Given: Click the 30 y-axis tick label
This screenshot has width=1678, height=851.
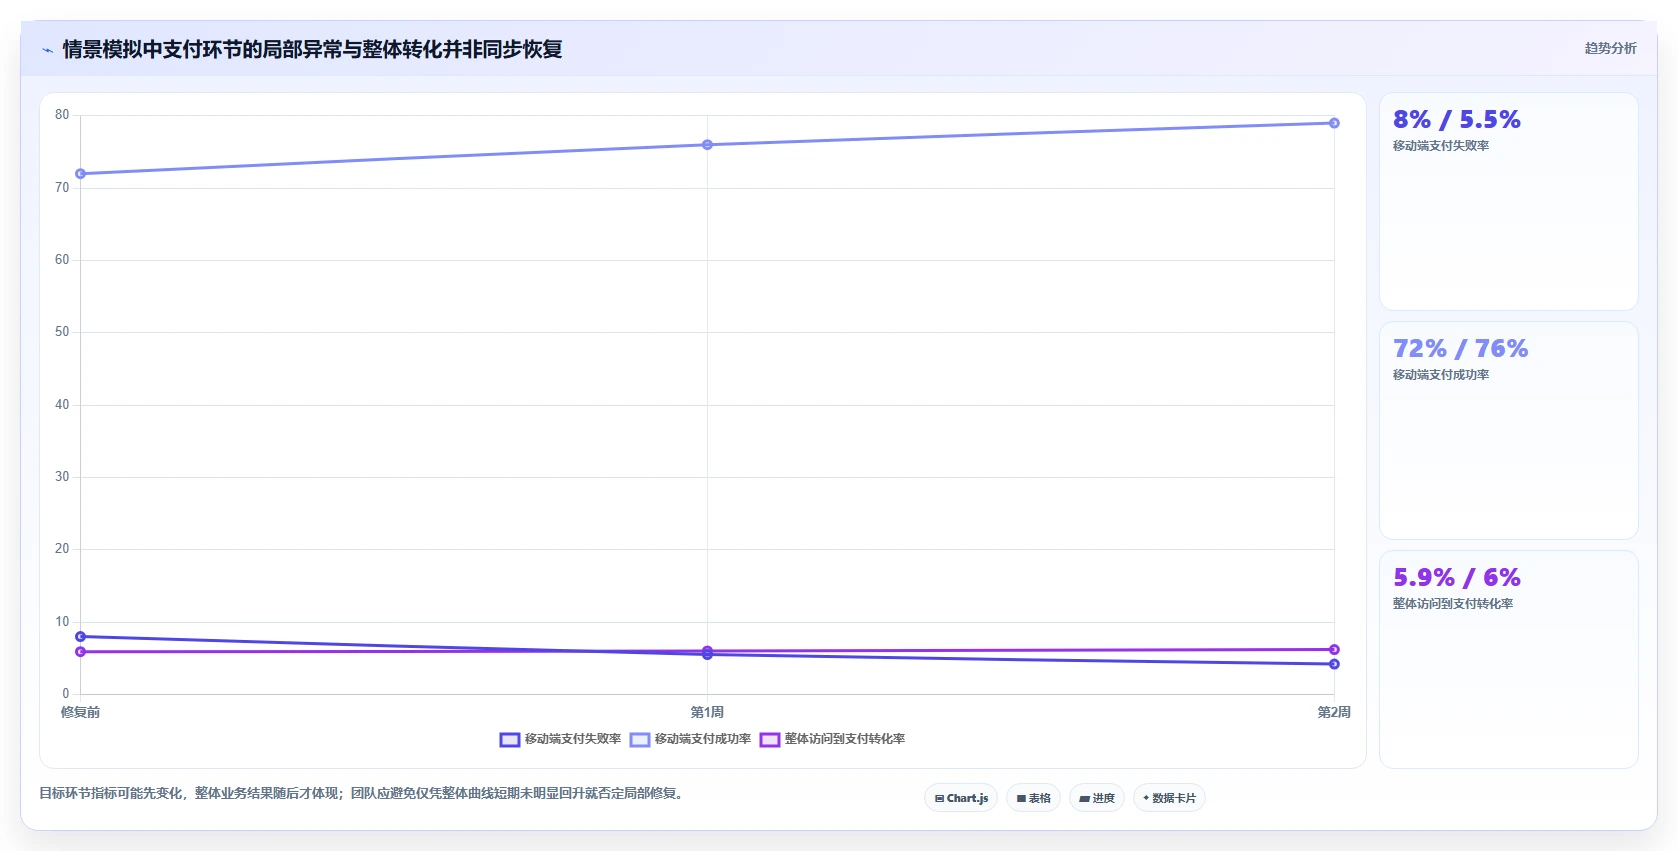Looking at the screenshot, I should (62, 477).
